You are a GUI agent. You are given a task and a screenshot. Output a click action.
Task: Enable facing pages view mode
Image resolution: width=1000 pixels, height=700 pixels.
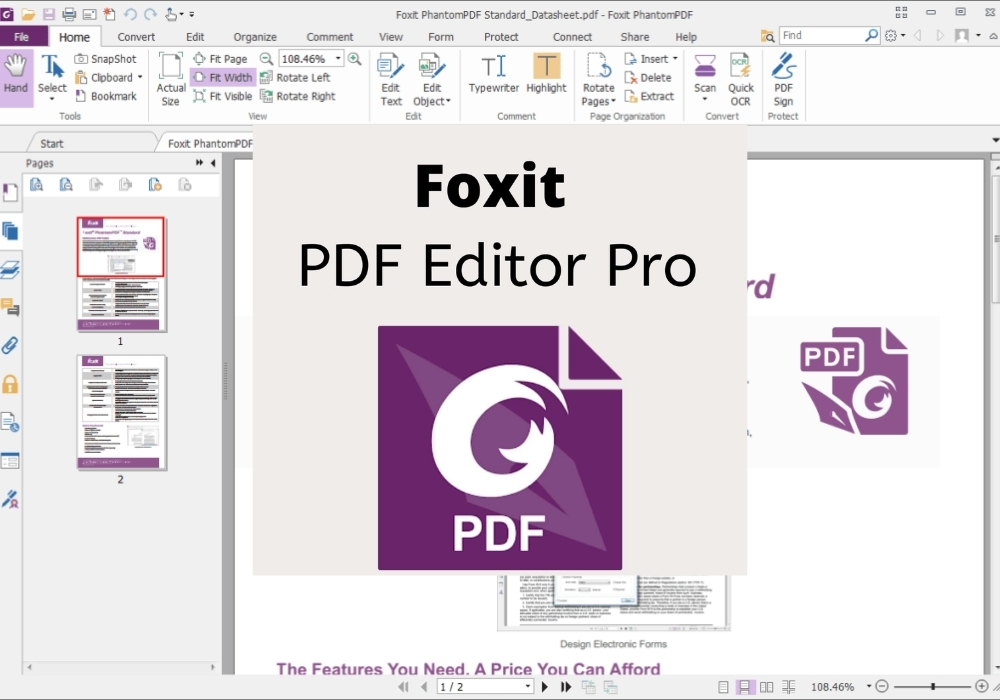[767, 687]
